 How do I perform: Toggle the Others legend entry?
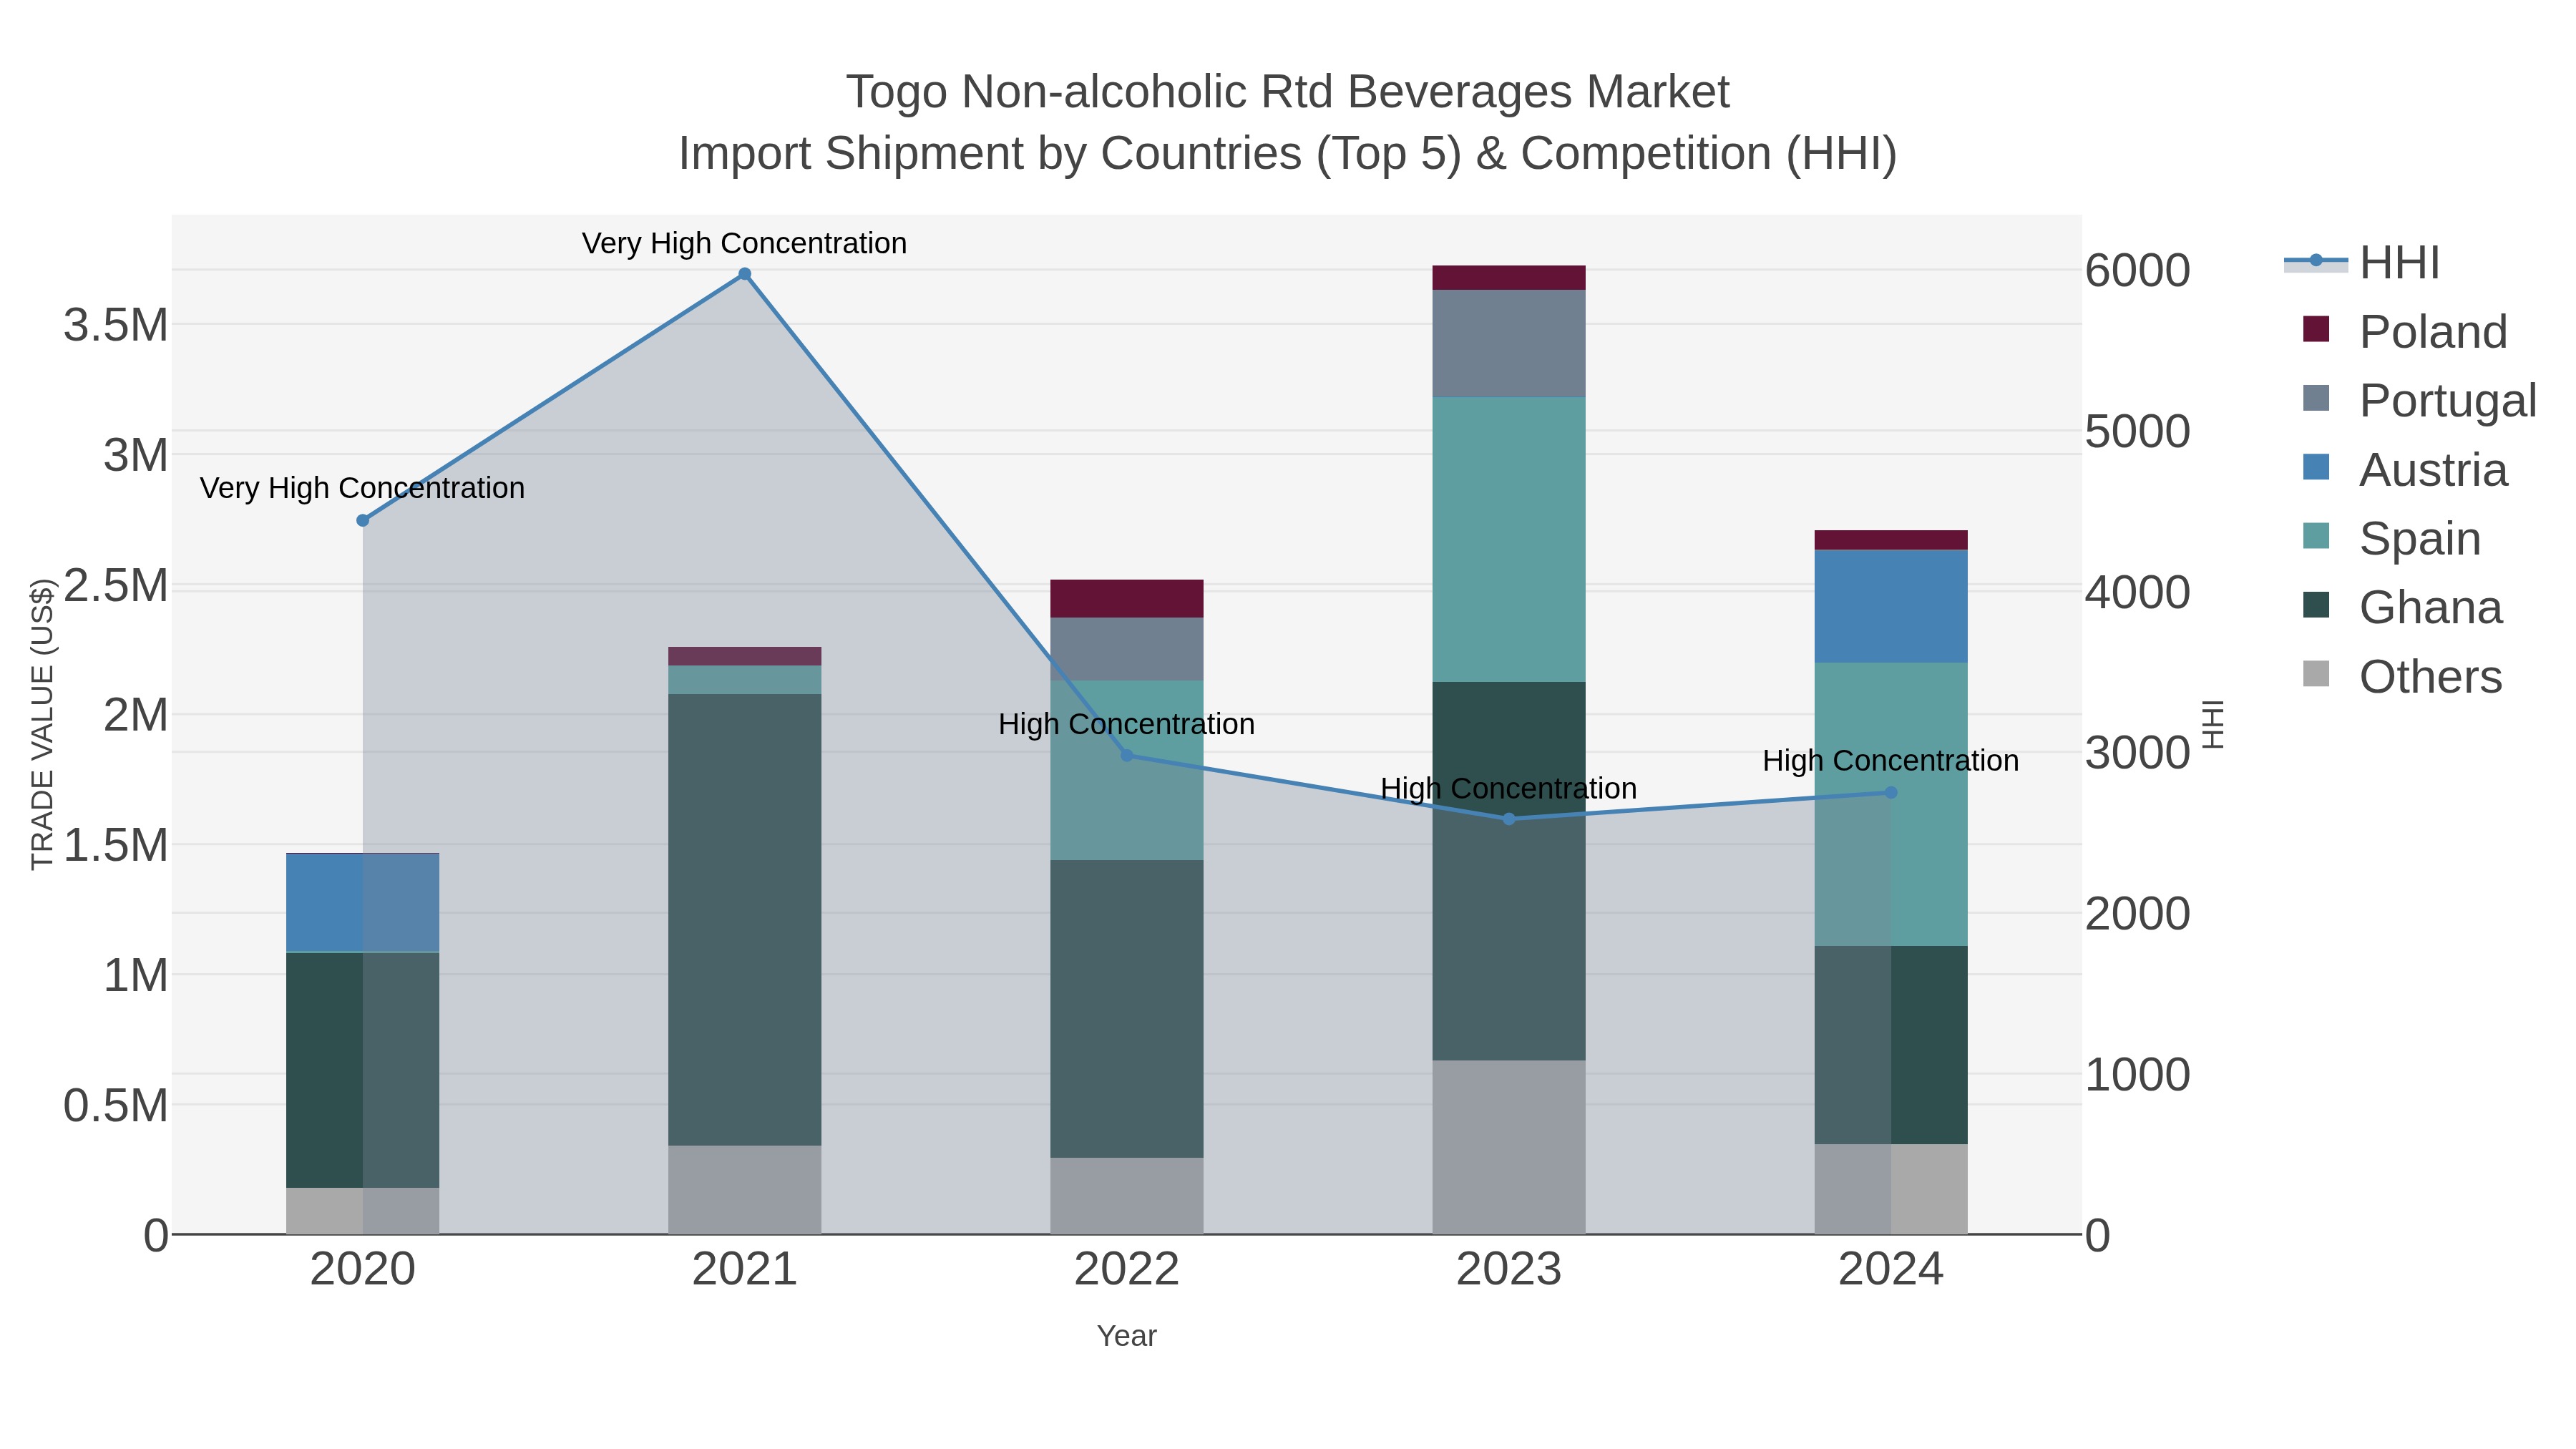2402,677
